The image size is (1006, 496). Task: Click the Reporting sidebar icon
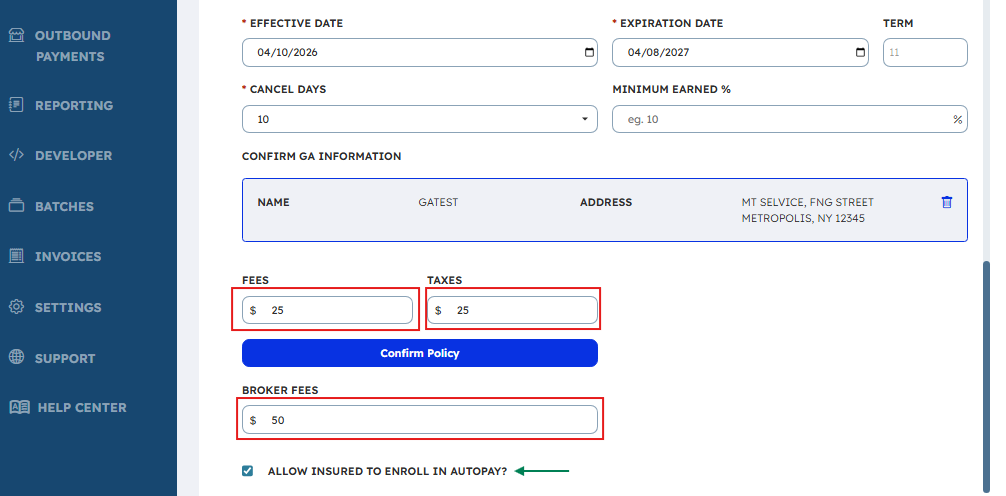[x=16, y=104]
